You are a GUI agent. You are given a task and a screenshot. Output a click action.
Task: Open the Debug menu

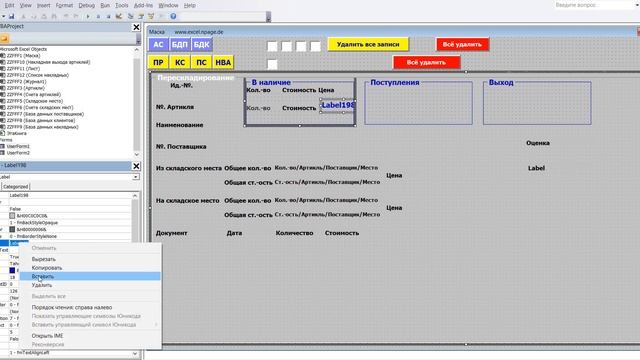click(x=87, y=5)
